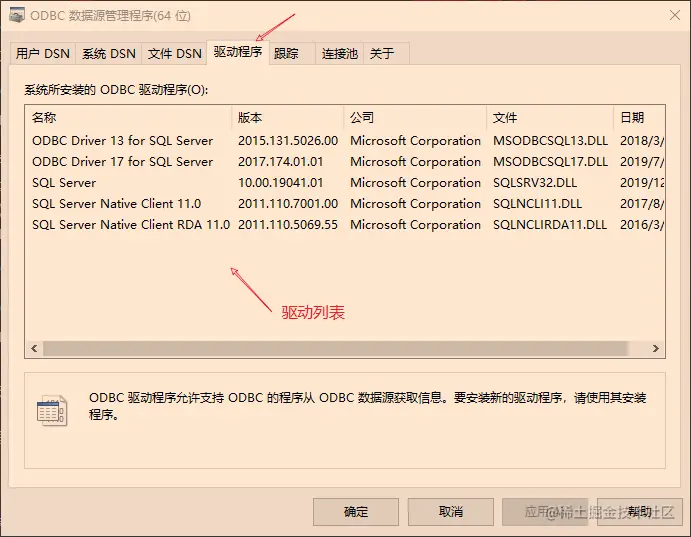Open the 驱动程序 tab
This screenshot has width=691, height=537.
click(238, 52)
